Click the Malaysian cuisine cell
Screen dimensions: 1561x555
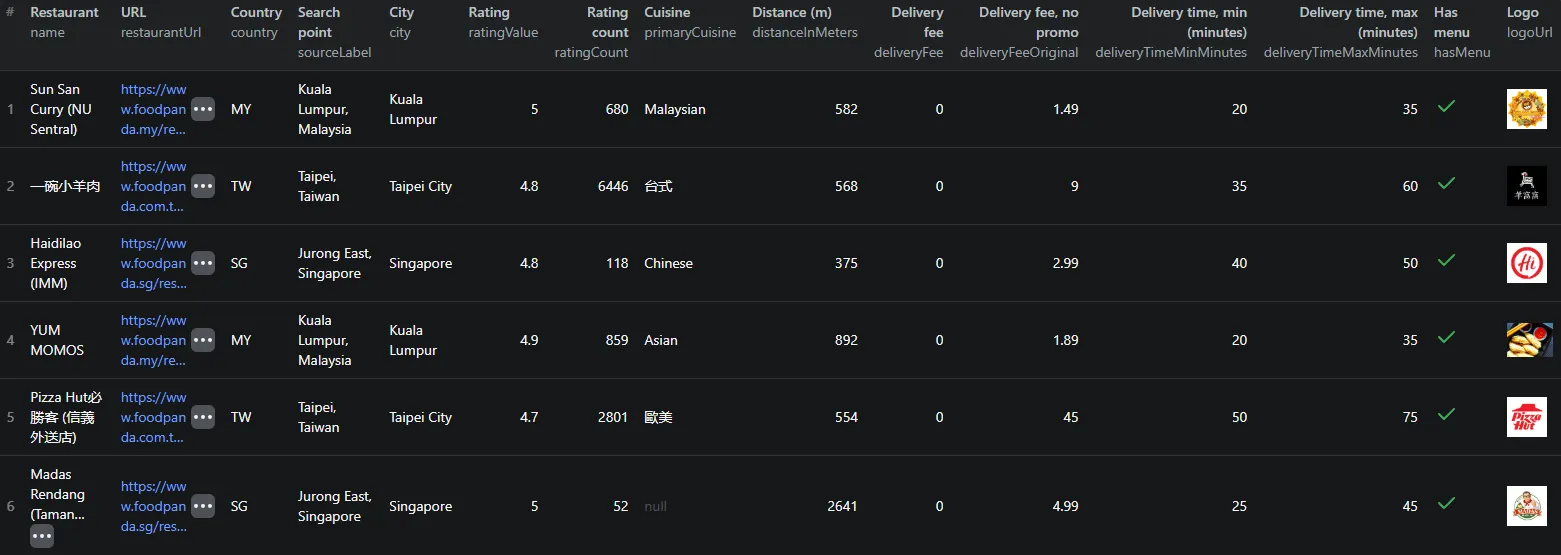tap(675, 109)
